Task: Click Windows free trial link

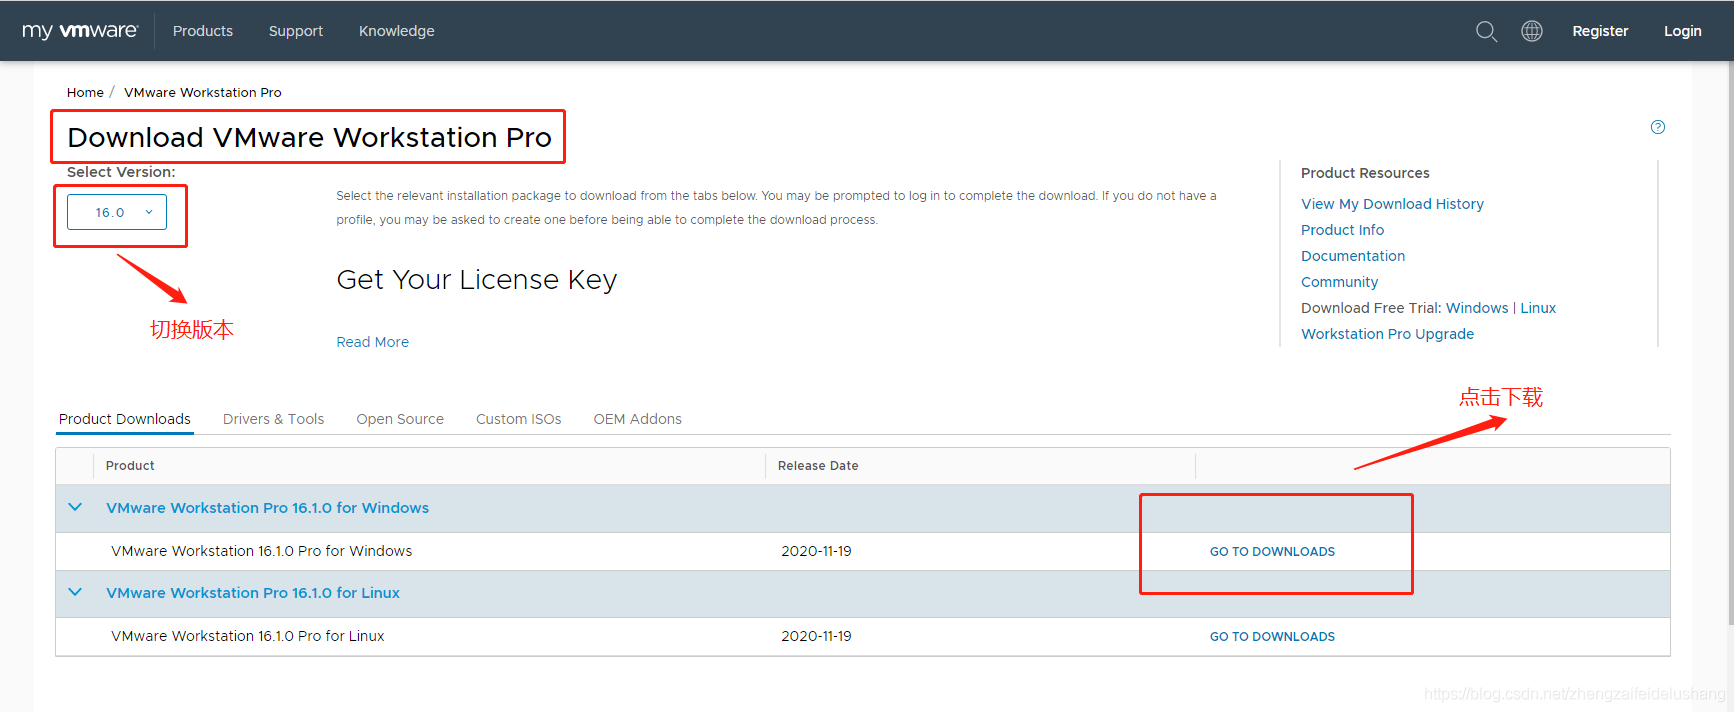Action: coord(1477,308)
